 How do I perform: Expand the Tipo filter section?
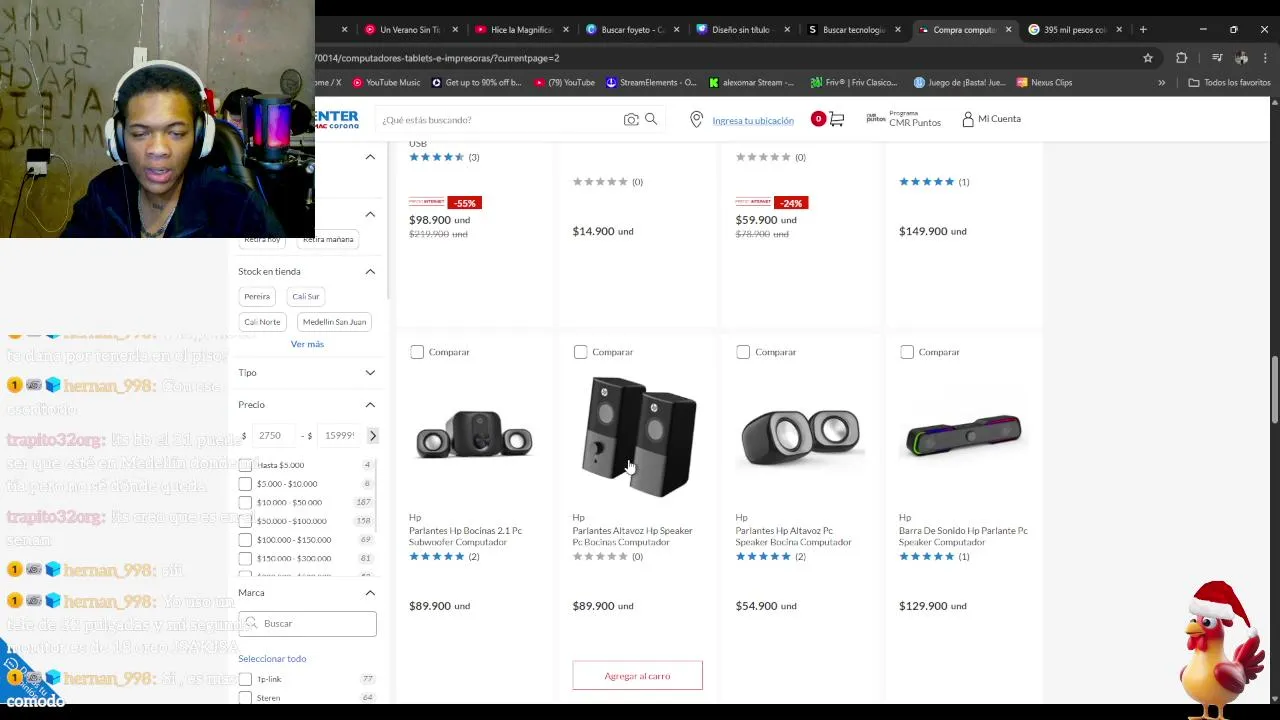point(370,373)
